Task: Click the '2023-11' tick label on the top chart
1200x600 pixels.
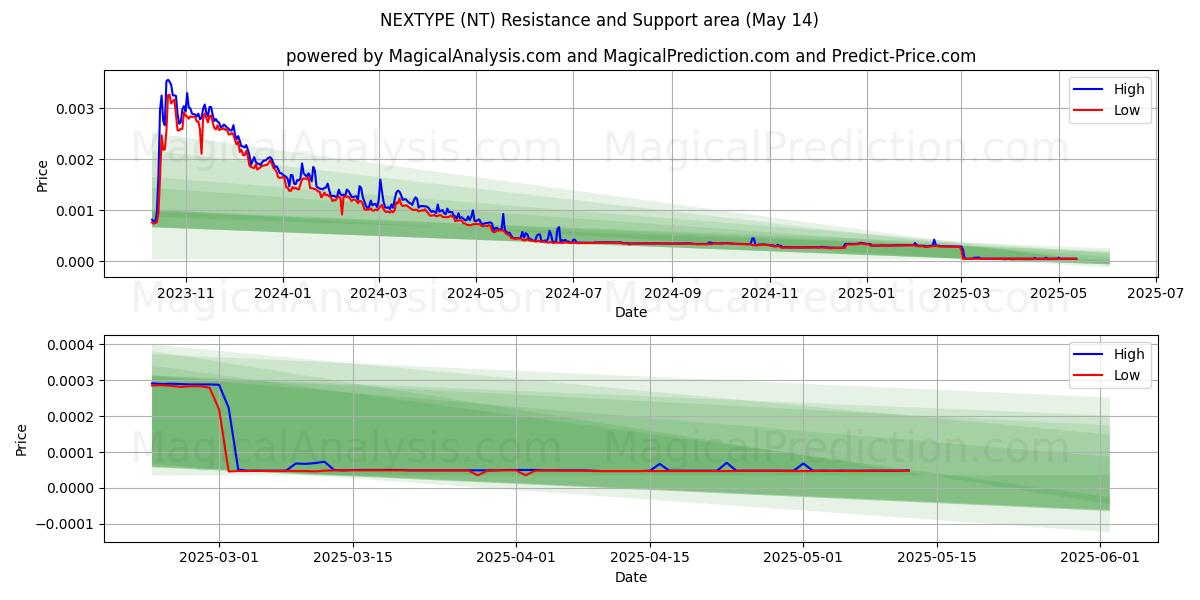Action: click(x=186, y=293)
